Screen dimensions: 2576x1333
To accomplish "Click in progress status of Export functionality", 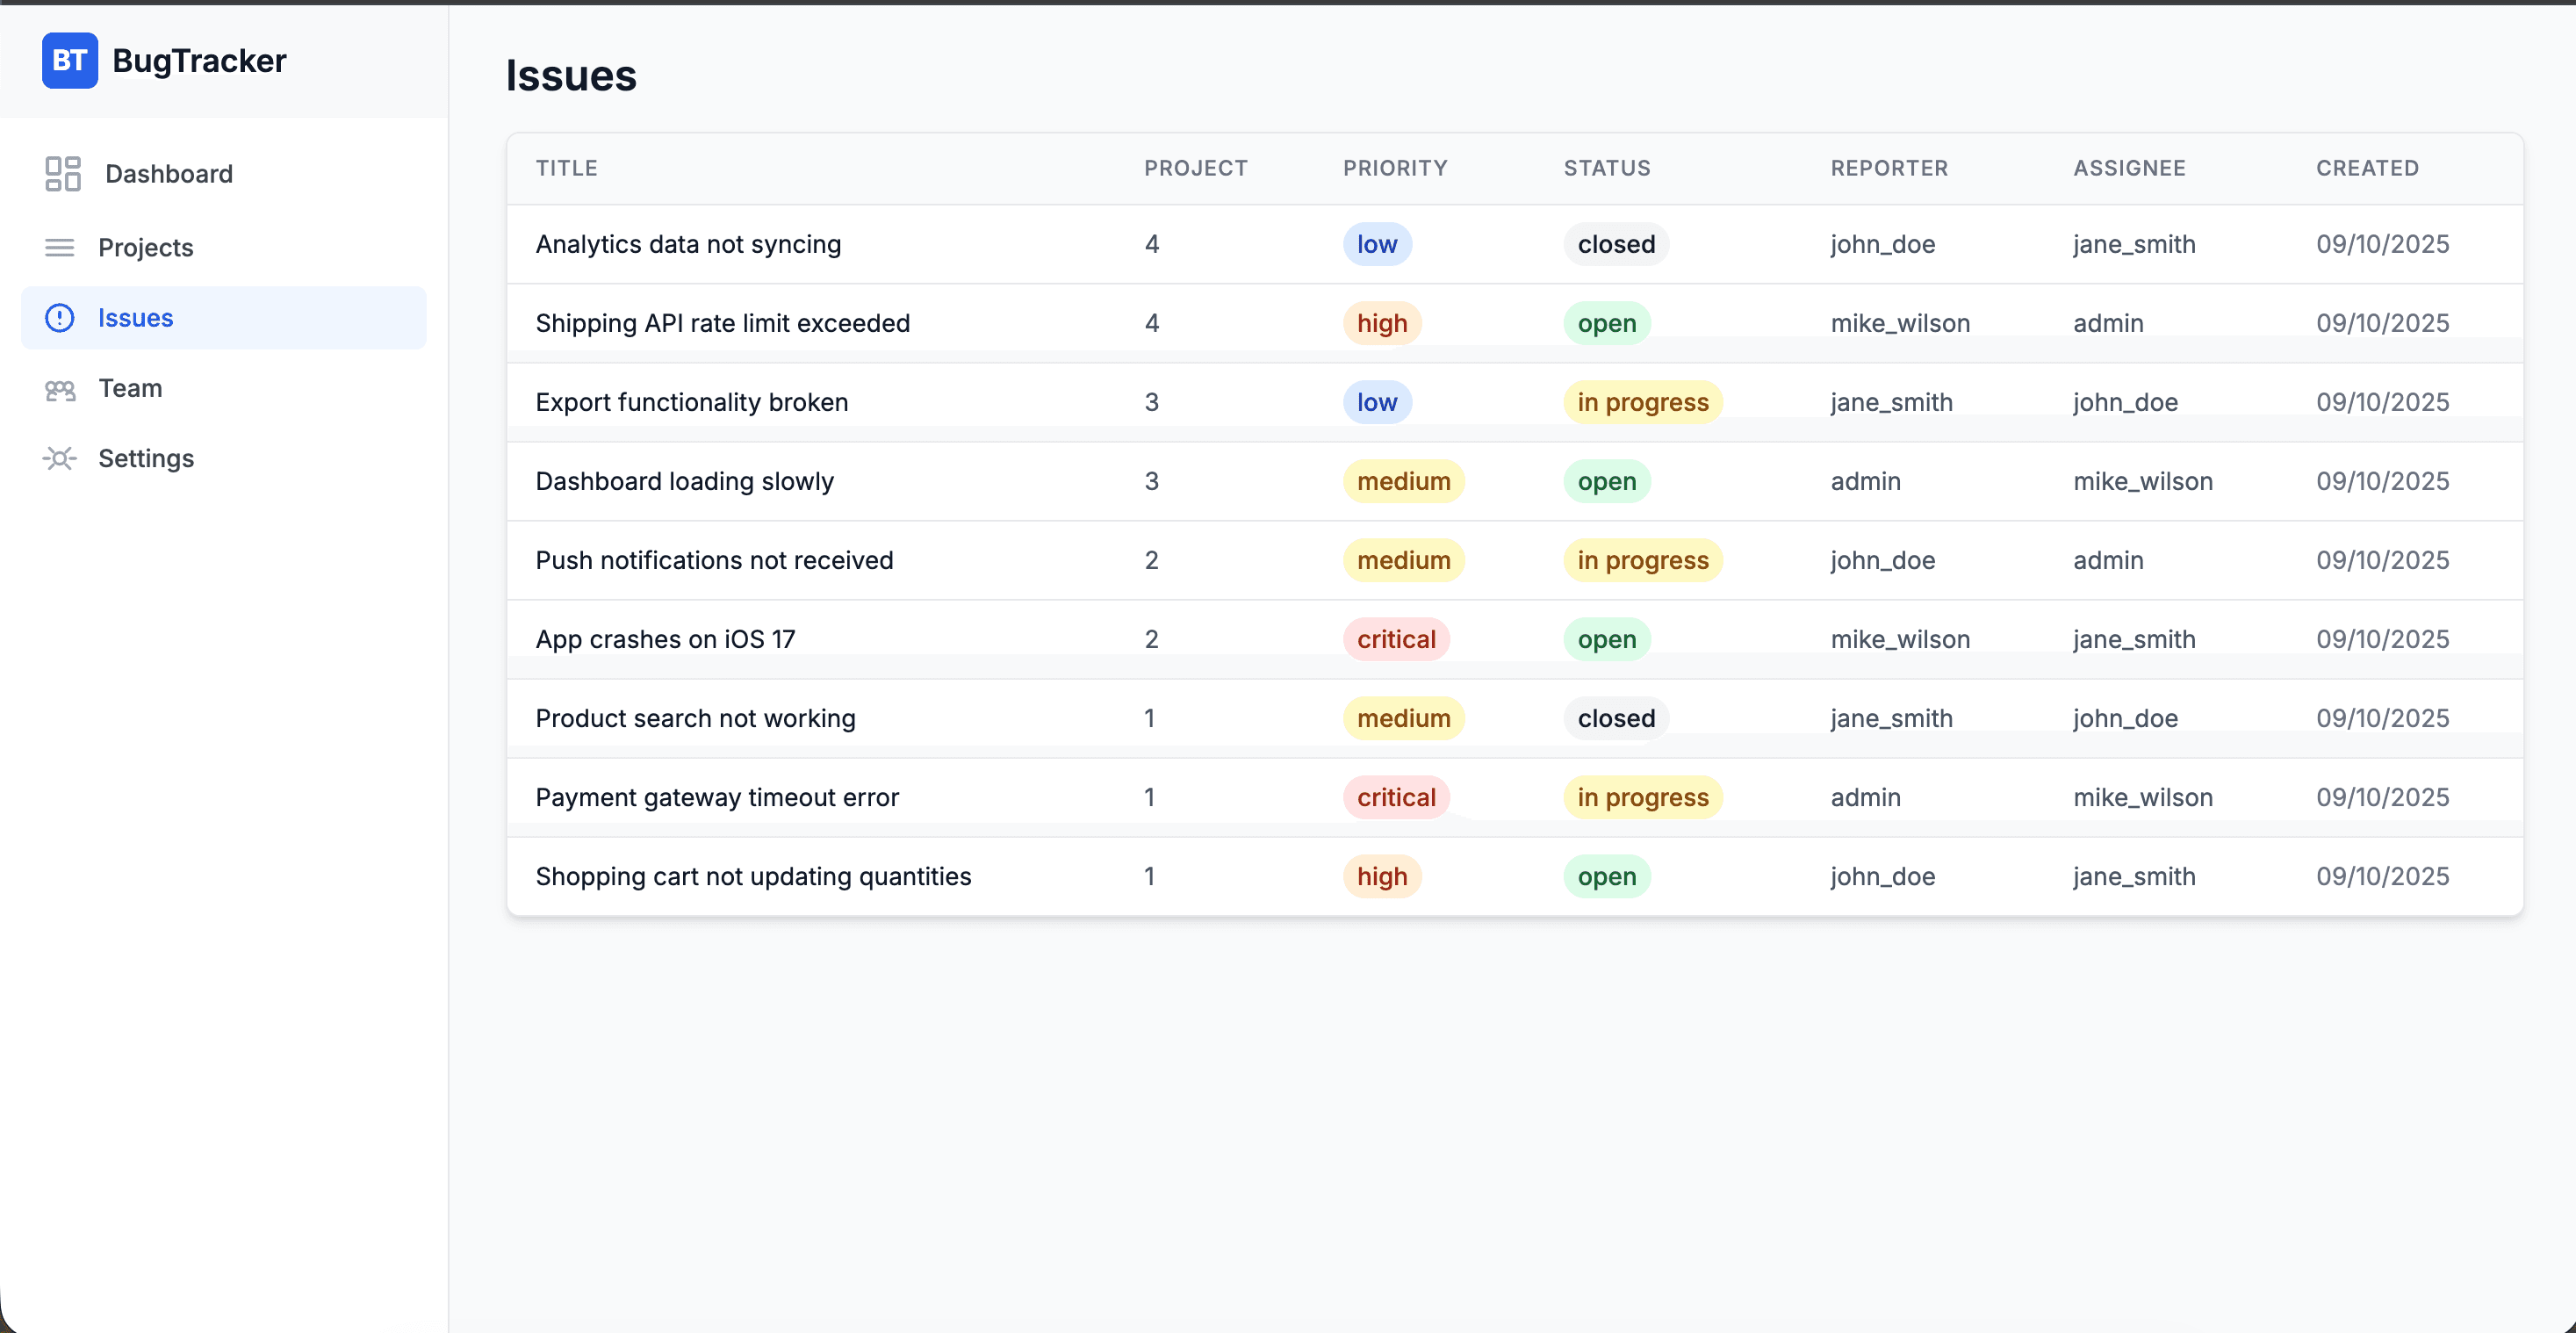I will tap(1643, 402).
